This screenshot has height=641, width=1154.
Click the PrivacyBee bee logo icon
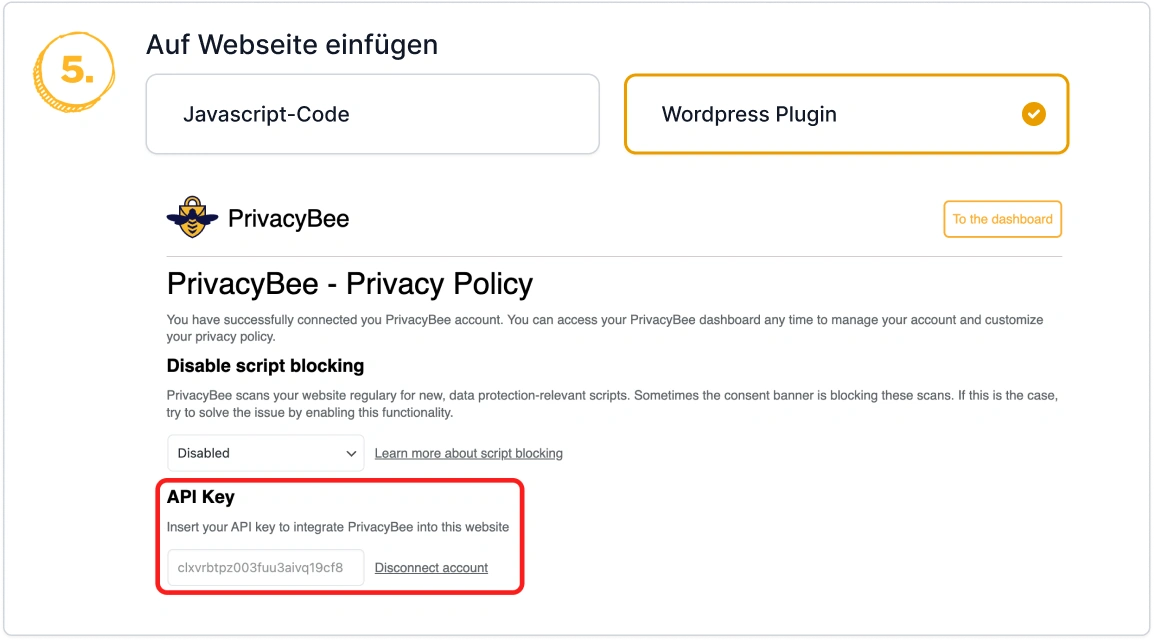(192, 217)
